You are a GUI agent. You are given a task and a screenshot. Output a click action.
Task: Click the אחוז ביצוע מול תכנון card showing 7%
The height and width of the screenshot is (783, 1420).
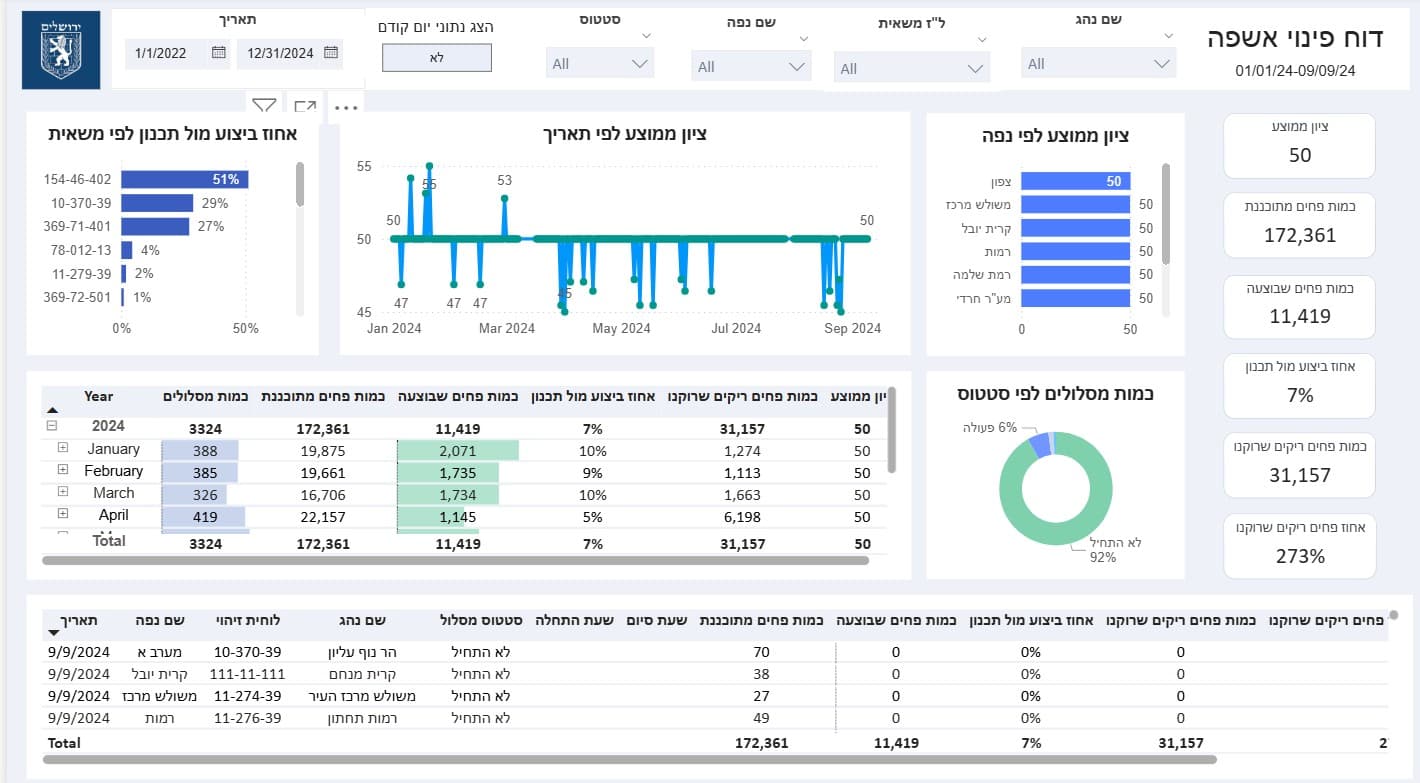click(x=1299, y=386)
